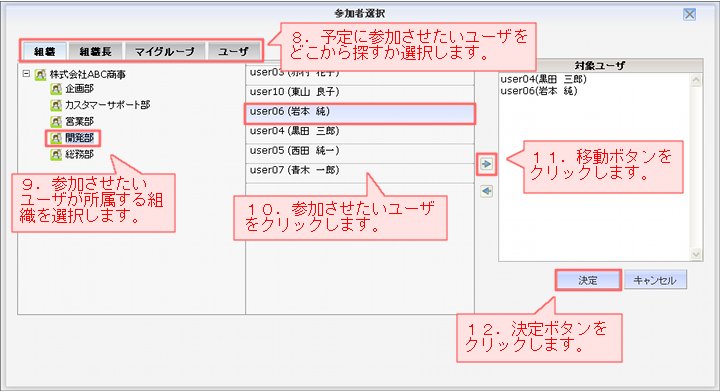Collapse the 株式会社ABC商事 tree node

point(26,73)
